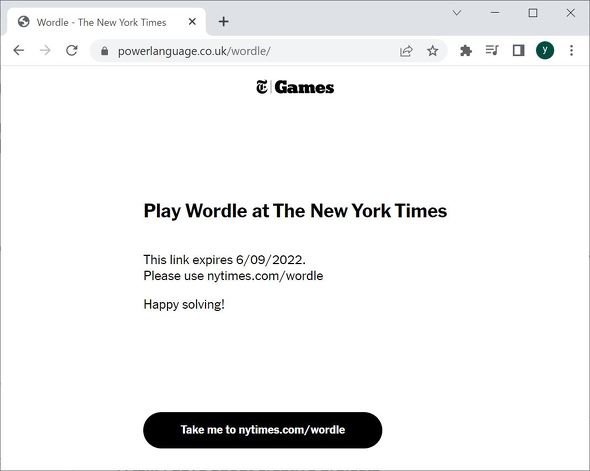Reload the Wordle page
This screenshot has height=471, width=590.
tap(71, 50)
